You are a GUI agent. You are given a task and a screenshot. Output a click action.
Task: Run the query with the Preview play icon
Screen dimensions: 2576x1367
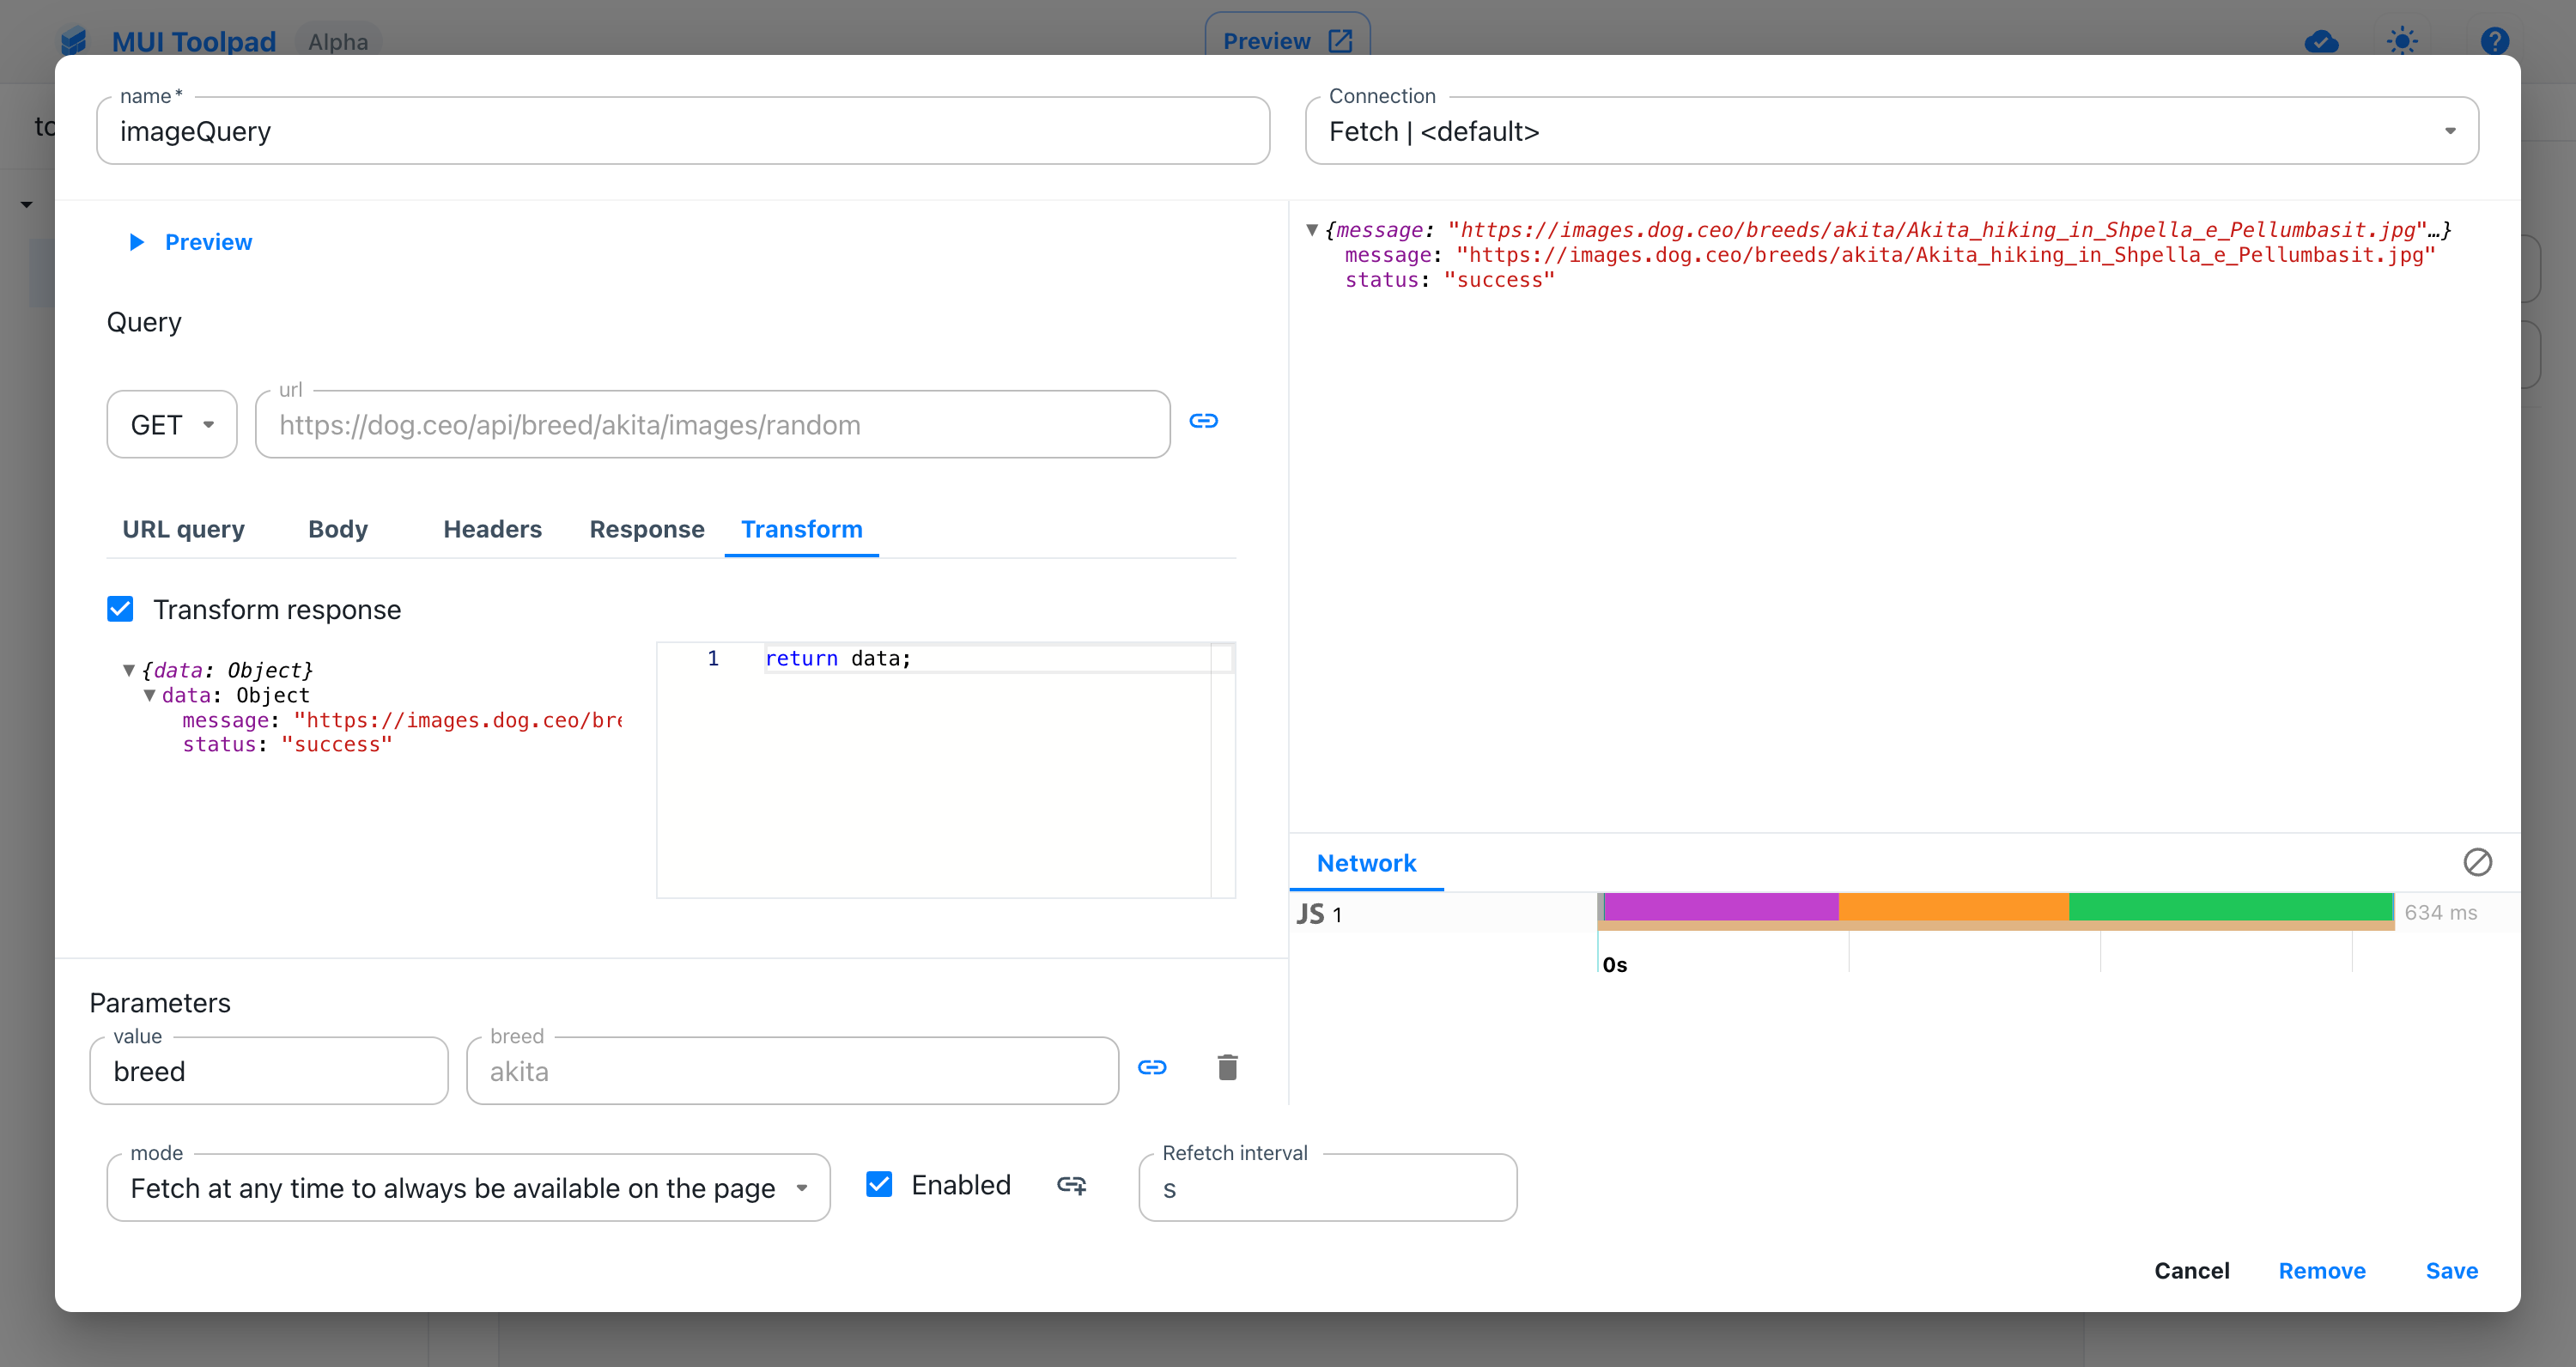[x=137, y=242]
